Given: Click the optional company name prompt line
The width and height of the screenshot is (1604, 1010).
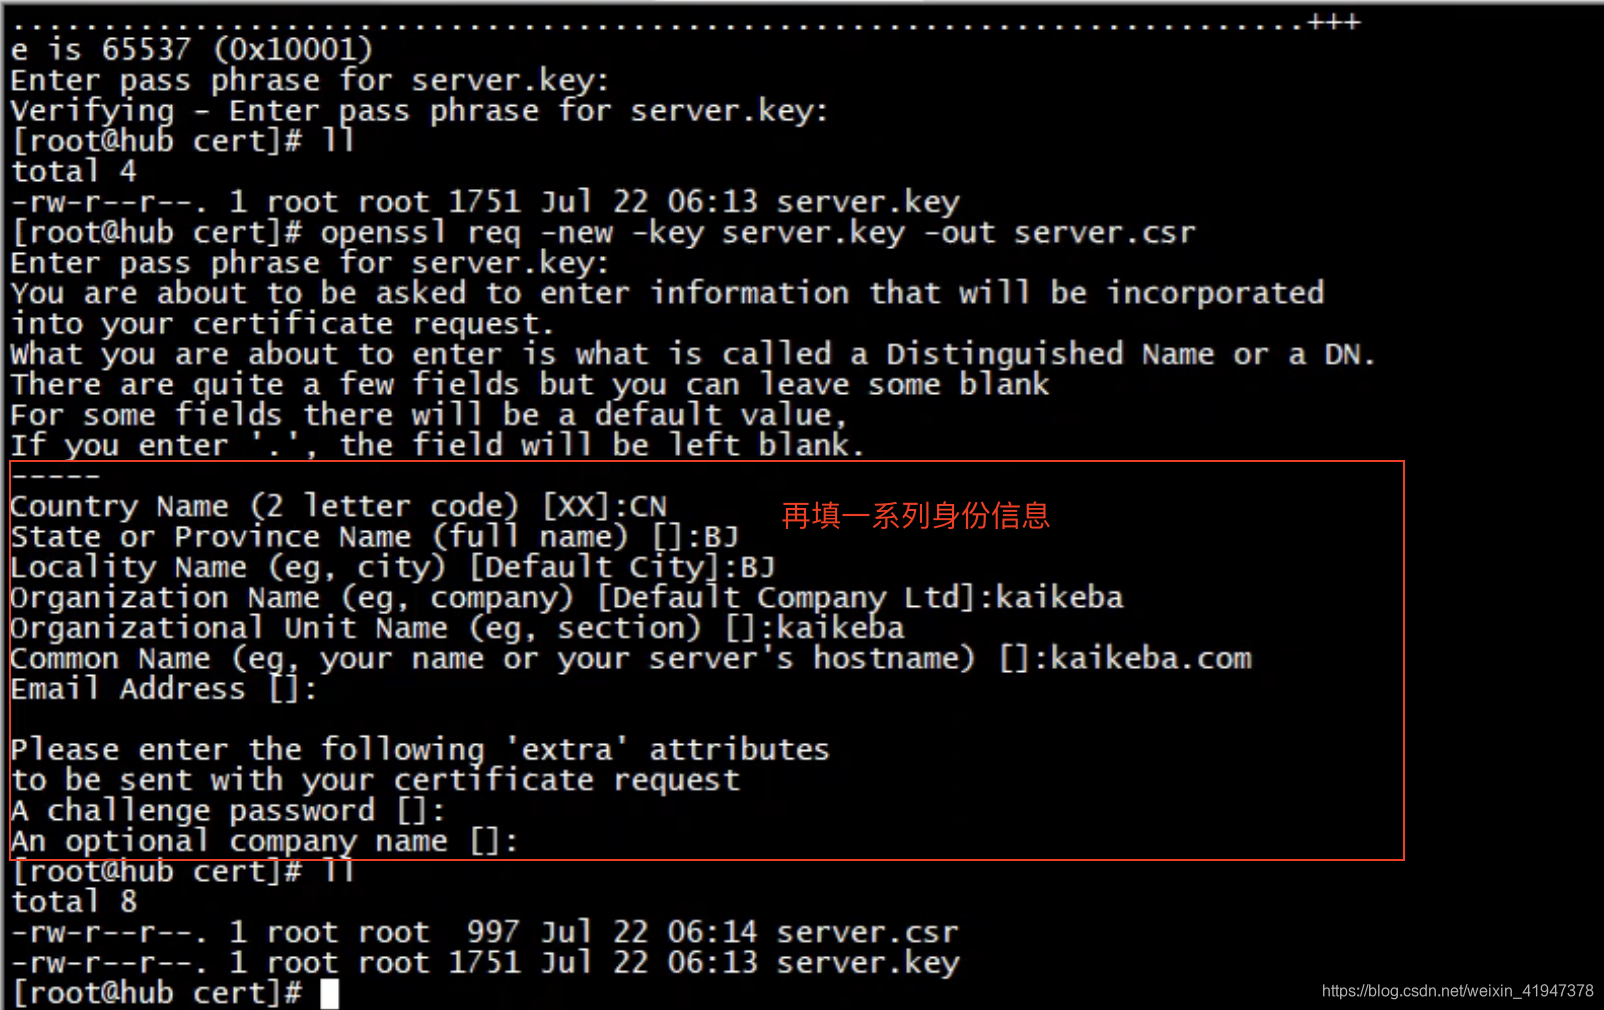Looking at the screenshot, I should click(264, 842).
